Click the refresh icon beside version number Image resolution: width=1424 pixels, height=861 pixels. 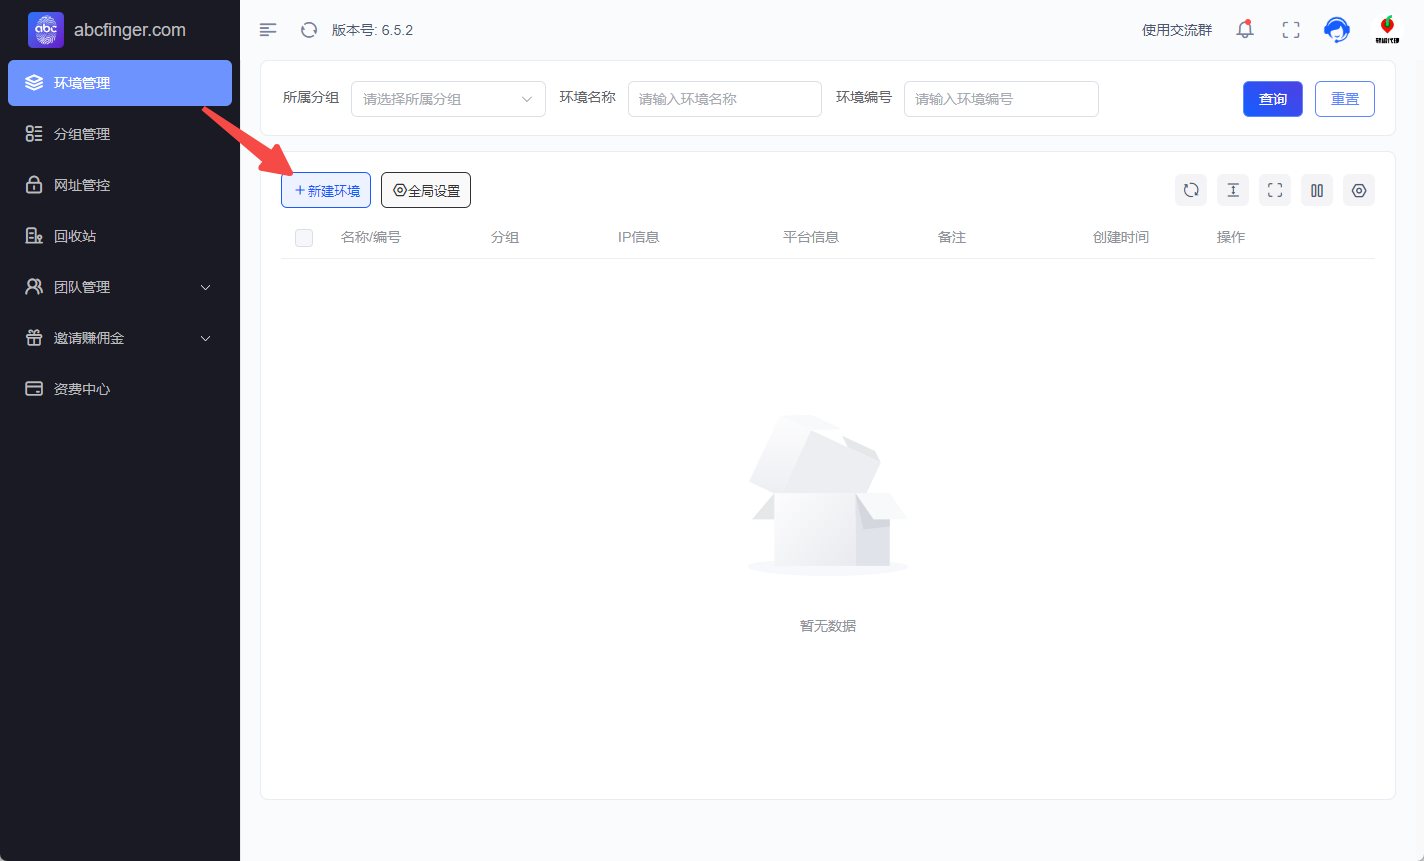tap(309, 30)
